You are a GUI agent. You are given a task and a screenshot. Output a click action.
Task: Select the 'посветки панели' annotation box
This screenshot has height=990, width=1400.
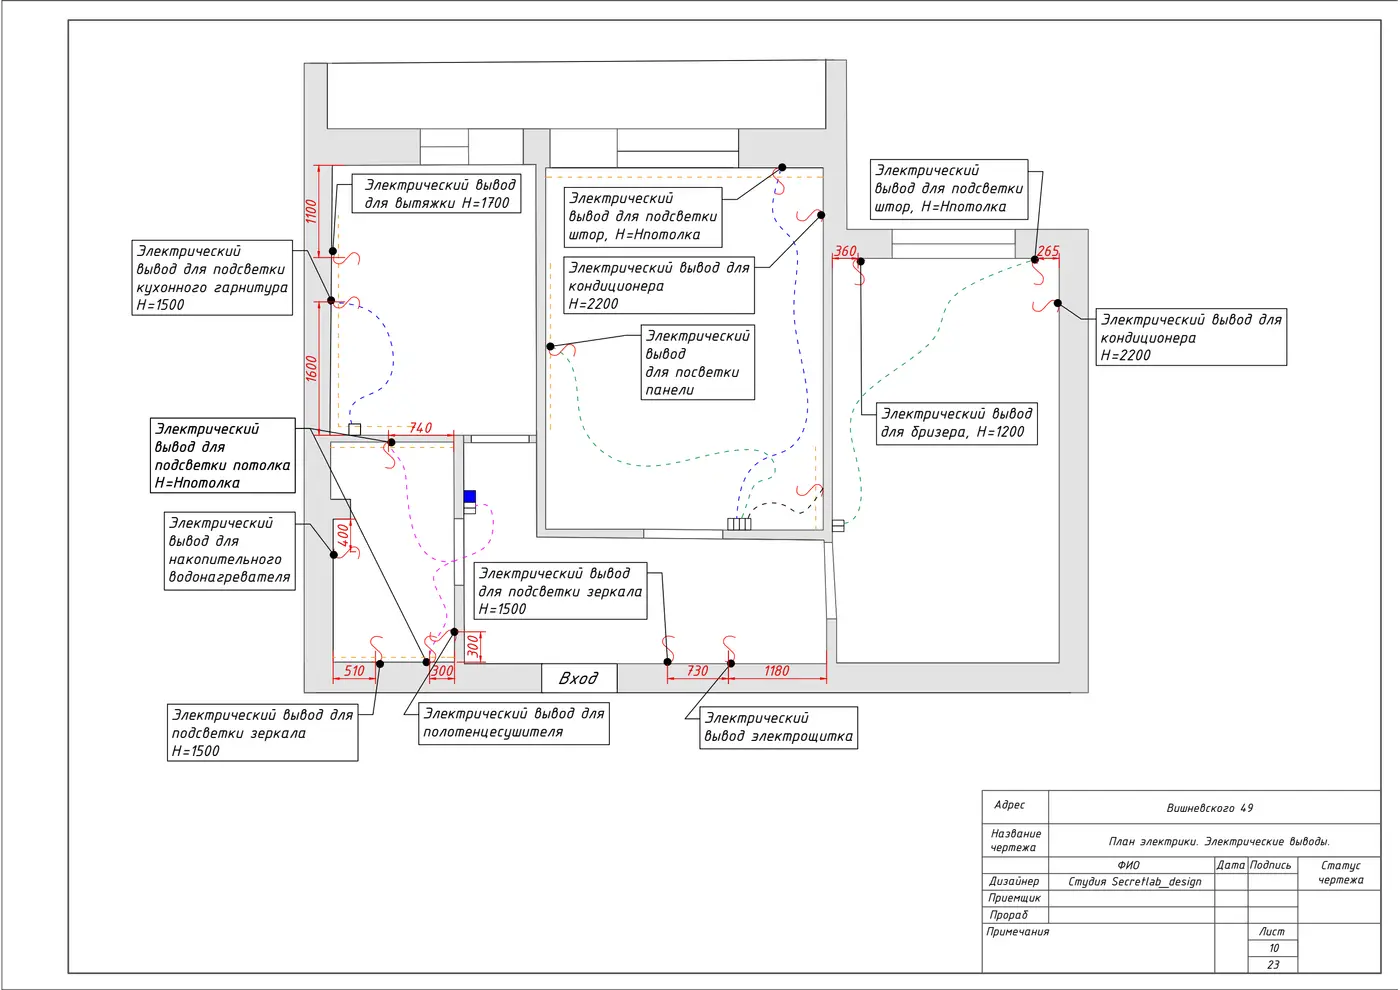point(698,363)
